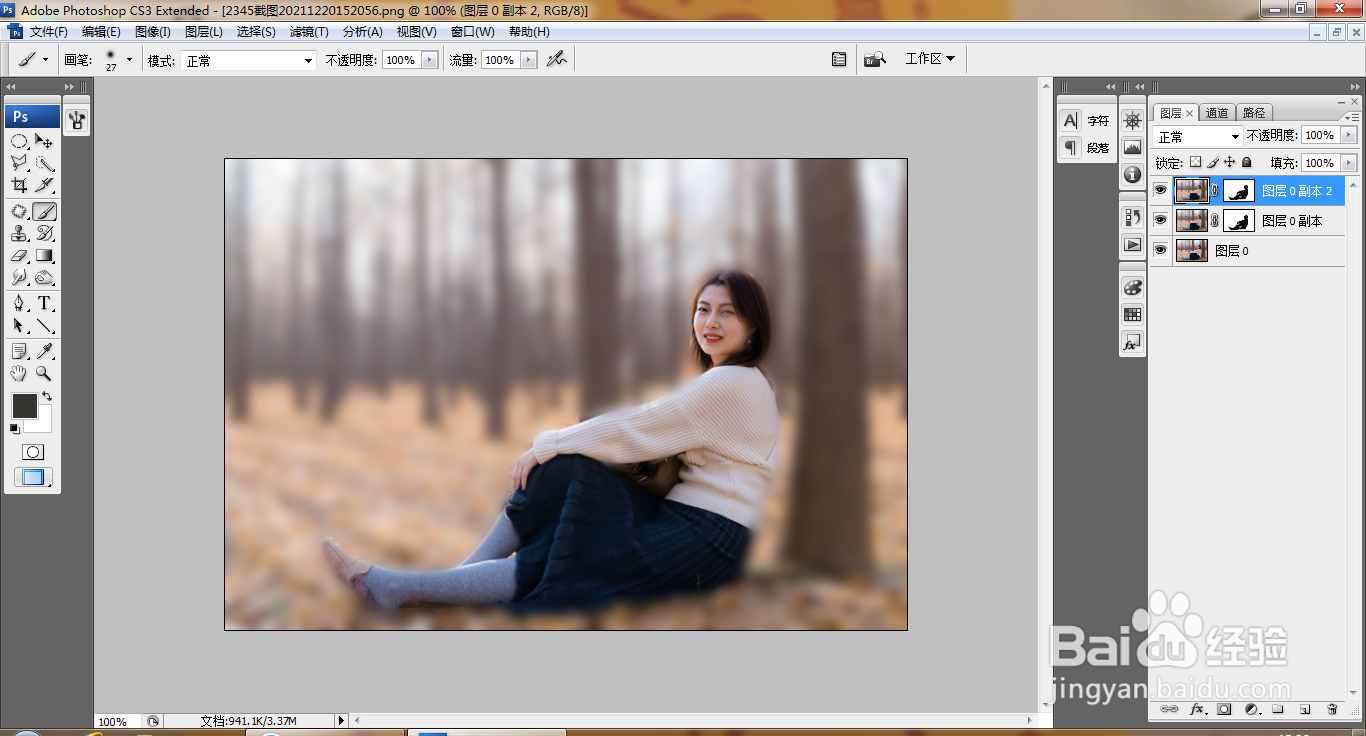Image resolution: width=1366 pixels, height=736 pixels.
Task: Select the Zoom magnifier tool
Action: point(44,374)
